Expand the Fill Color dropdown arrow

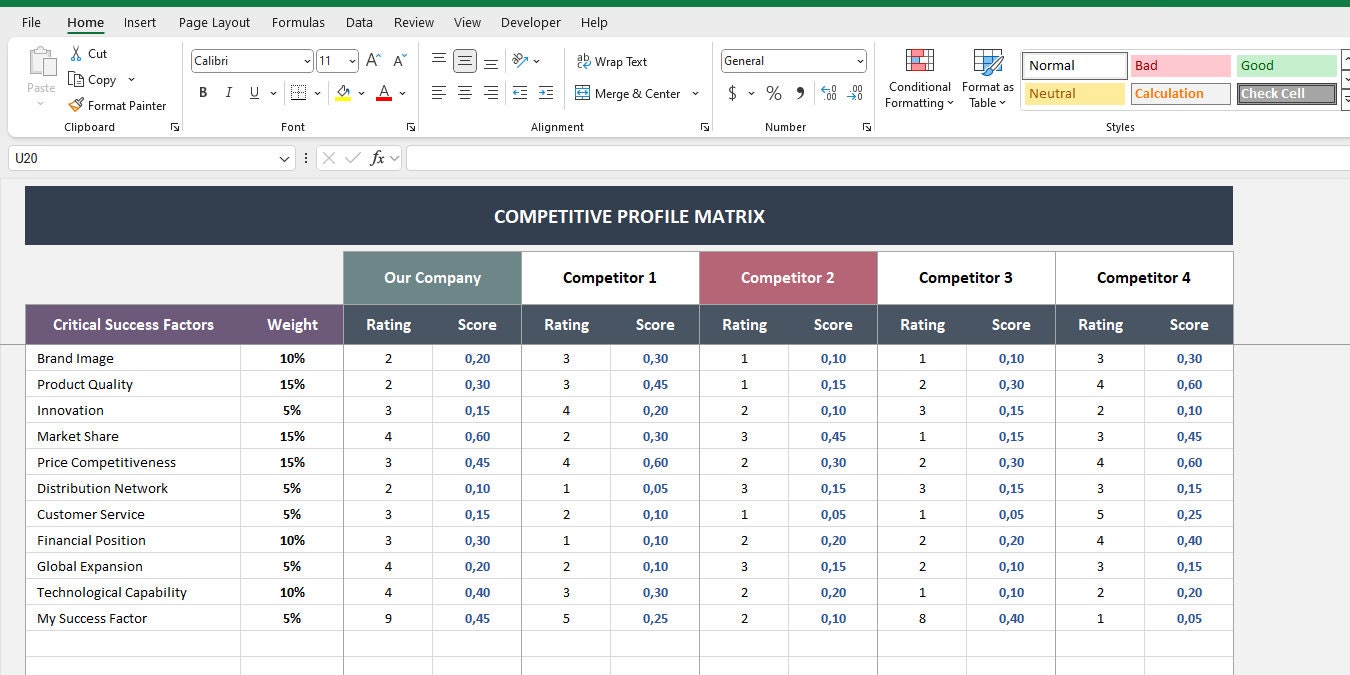(x=362, y=92)
